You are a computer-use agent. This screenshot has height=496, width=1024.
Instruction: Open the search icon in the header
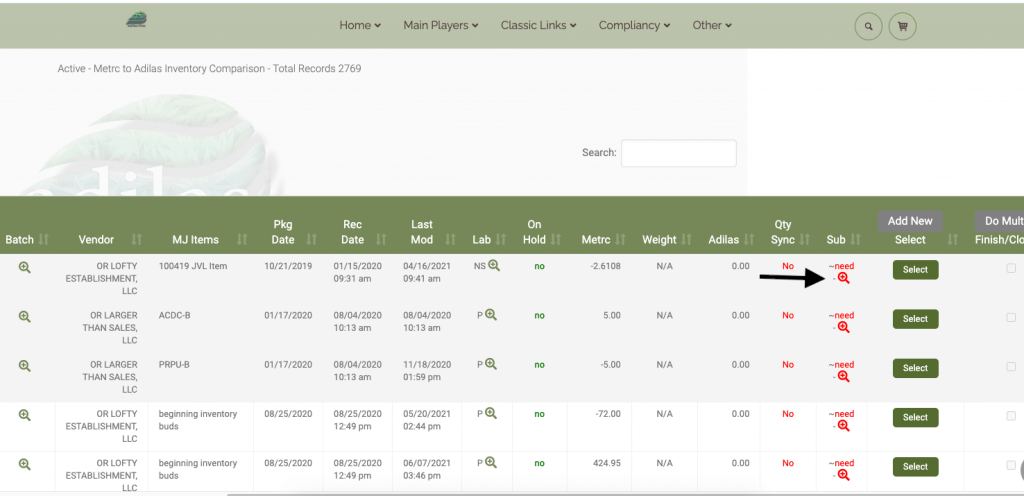click(x=869, y=27)
